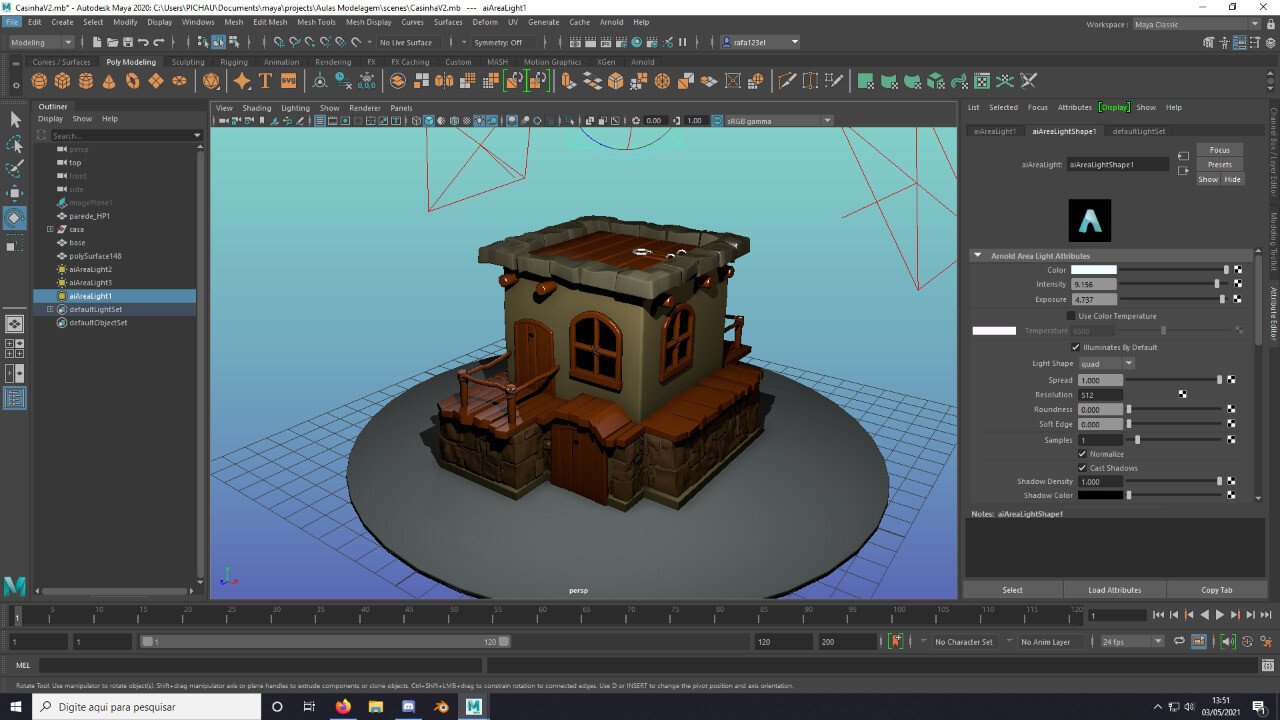
Task: Enable Use Color Temperature
Action: click(1069, 315)
